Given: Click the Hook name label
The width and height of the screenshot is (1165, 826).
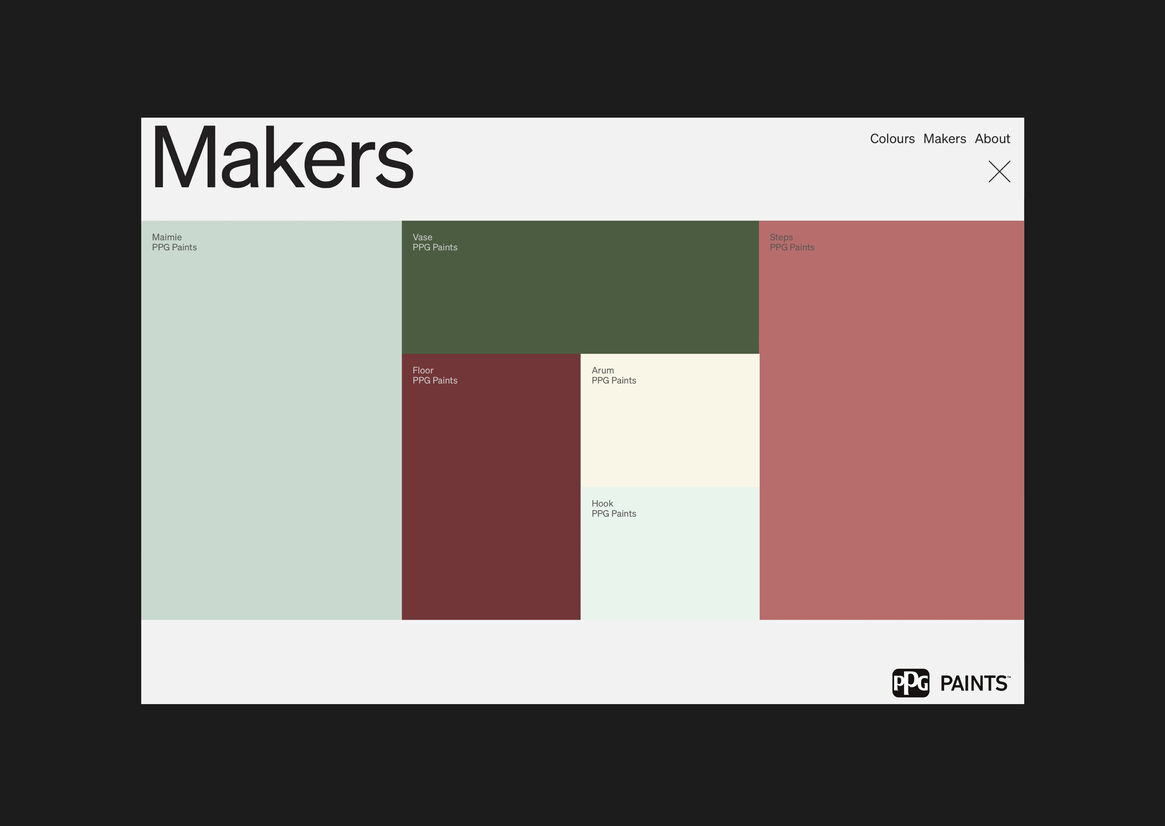Looking at the screenshot, I should click(602, 504).
